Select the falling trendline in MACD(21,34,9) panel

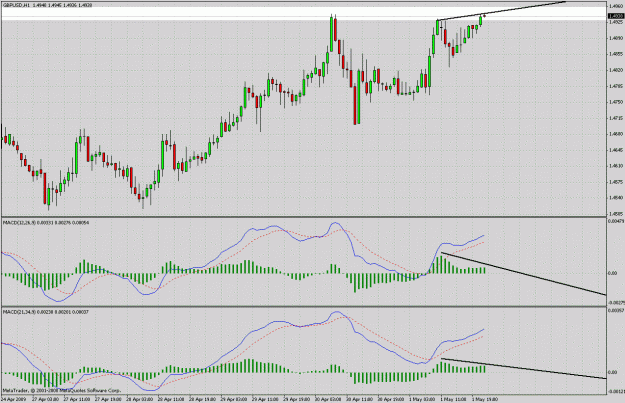point(524,369)
